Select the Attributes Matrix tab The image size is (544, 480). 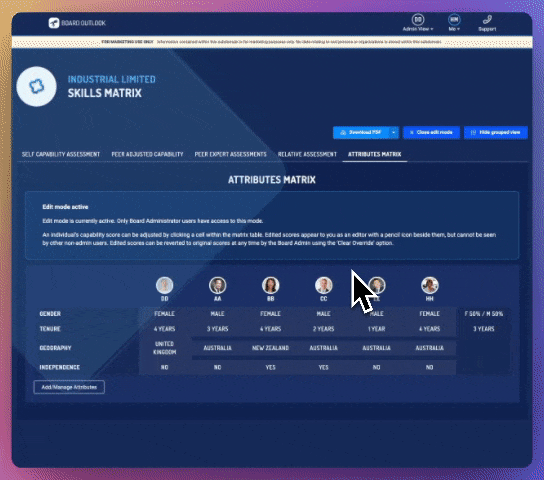(374, 154)
